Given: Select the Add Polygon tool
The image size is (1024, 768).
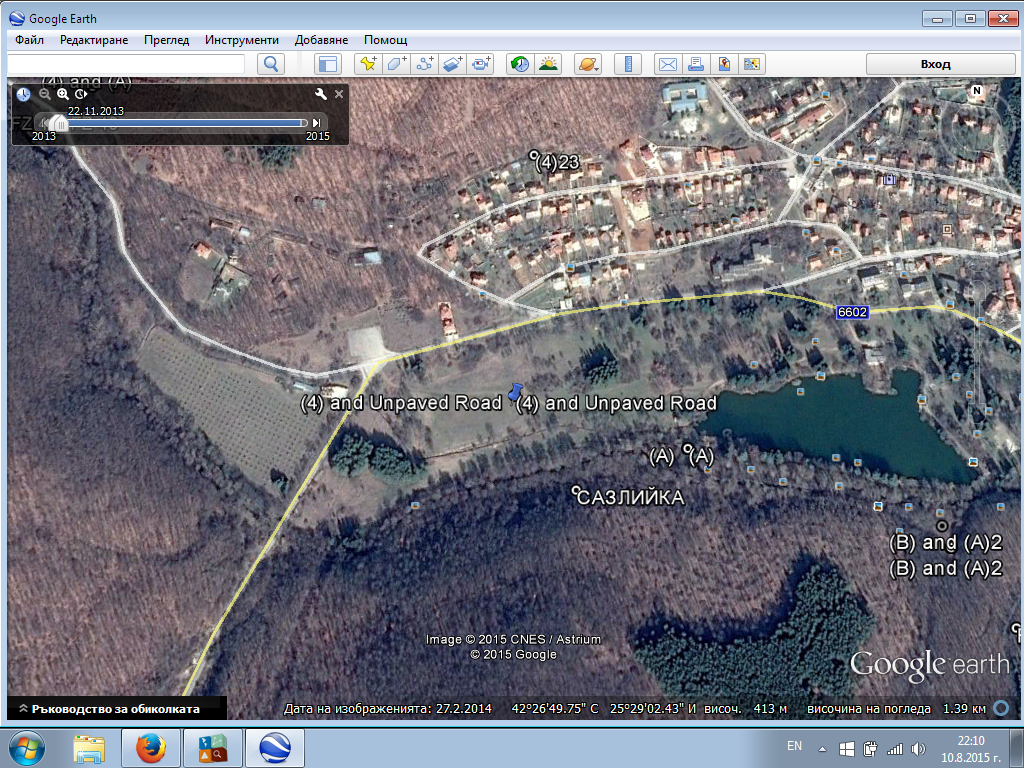Looking at the screenshot, I should (396, 64).
